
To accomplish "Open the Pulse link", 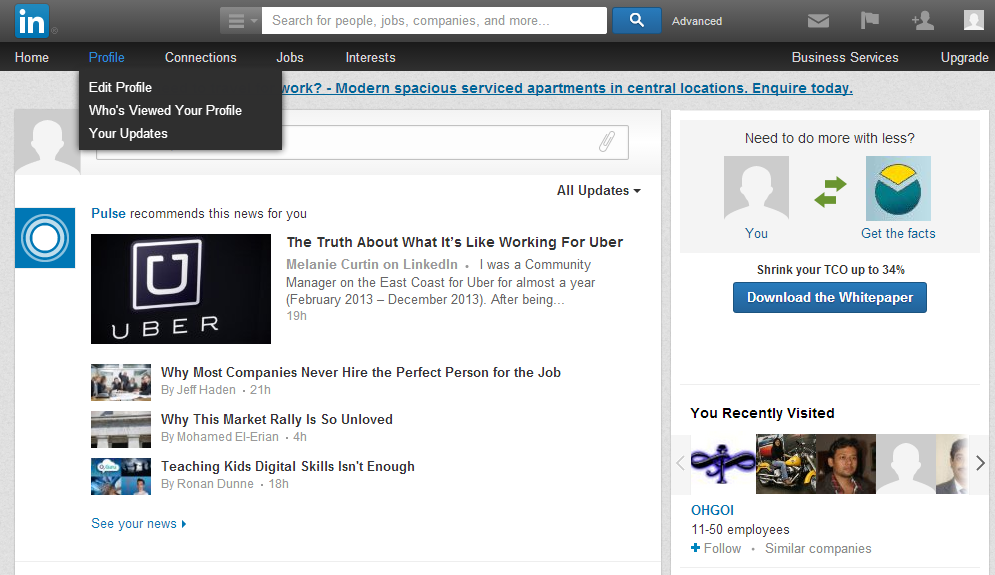I will (109, 213).
